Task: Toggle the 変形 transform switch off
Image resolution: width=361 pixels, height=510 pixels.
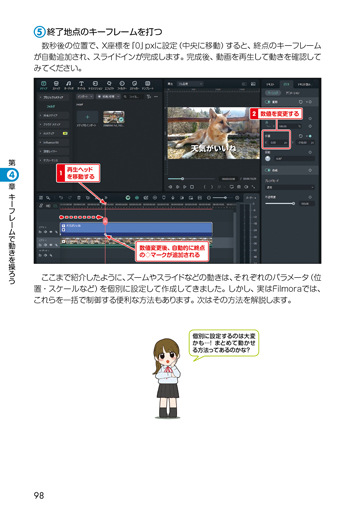Action: click(x=267, y=102)
